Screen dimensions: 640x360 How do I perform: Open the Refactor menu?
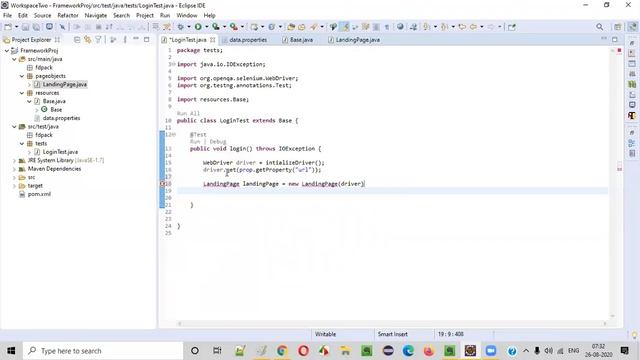click(x=68, y=15)
